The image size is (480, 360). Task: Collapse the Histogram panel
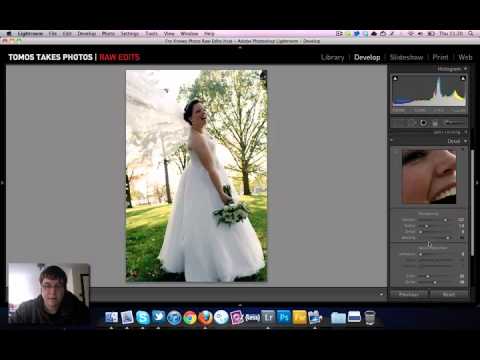coord(466,69)
